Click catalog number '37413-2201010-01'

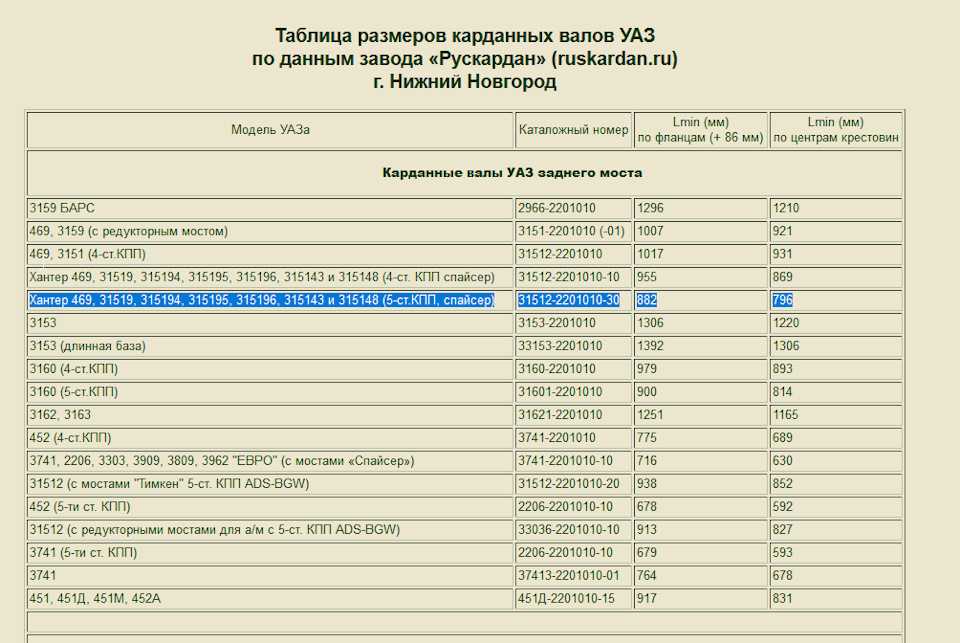click(569, 576)
